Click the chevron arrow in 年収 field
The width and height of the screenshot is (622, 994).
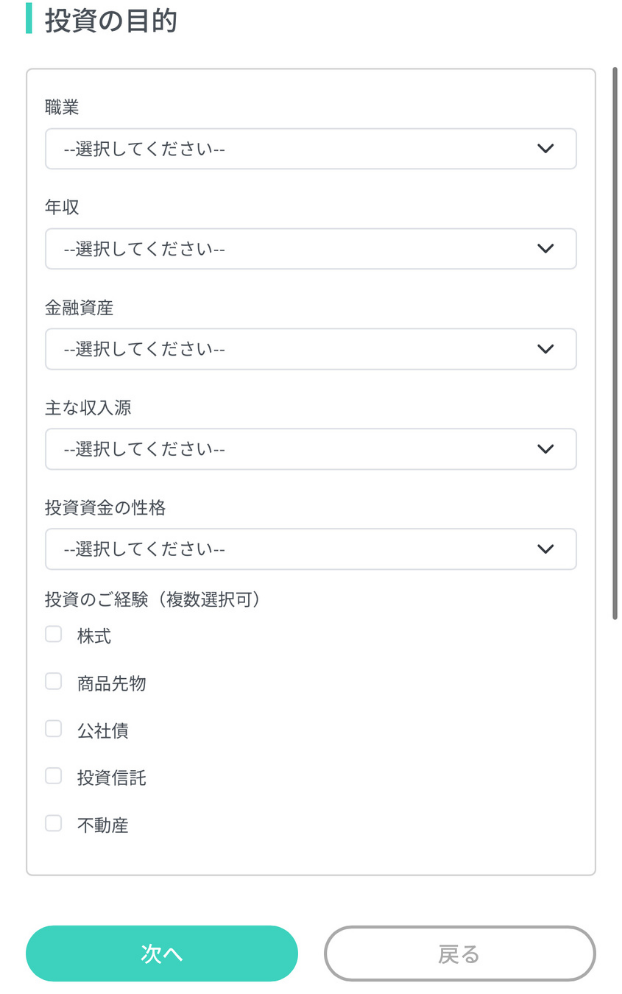pyautogui.click(x=545, y=249)
